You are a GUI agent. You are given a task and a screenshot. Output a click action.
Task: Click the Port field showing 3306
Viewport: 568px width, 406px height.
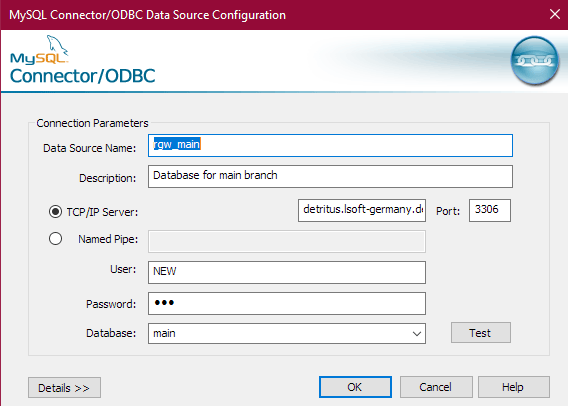(490, 210)
